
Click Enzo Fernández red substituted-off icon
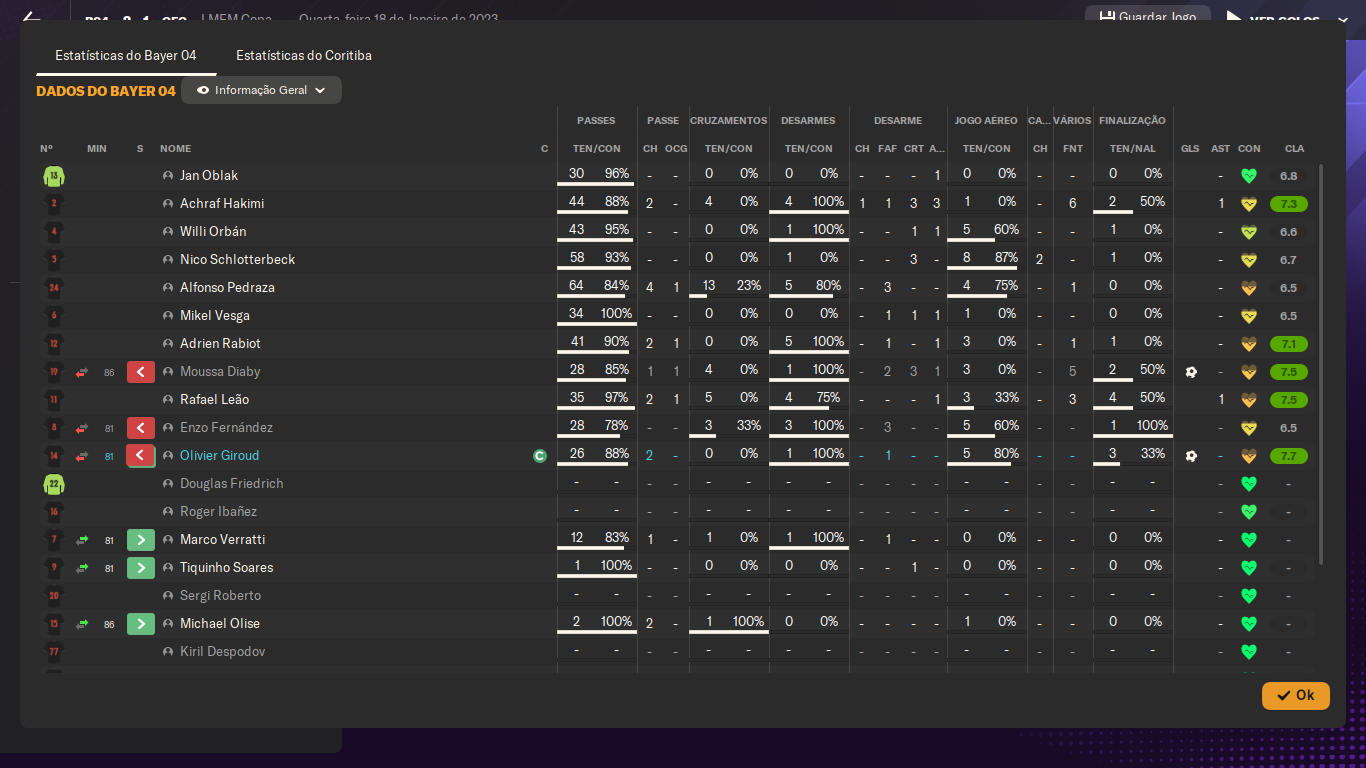pos(141,428)
